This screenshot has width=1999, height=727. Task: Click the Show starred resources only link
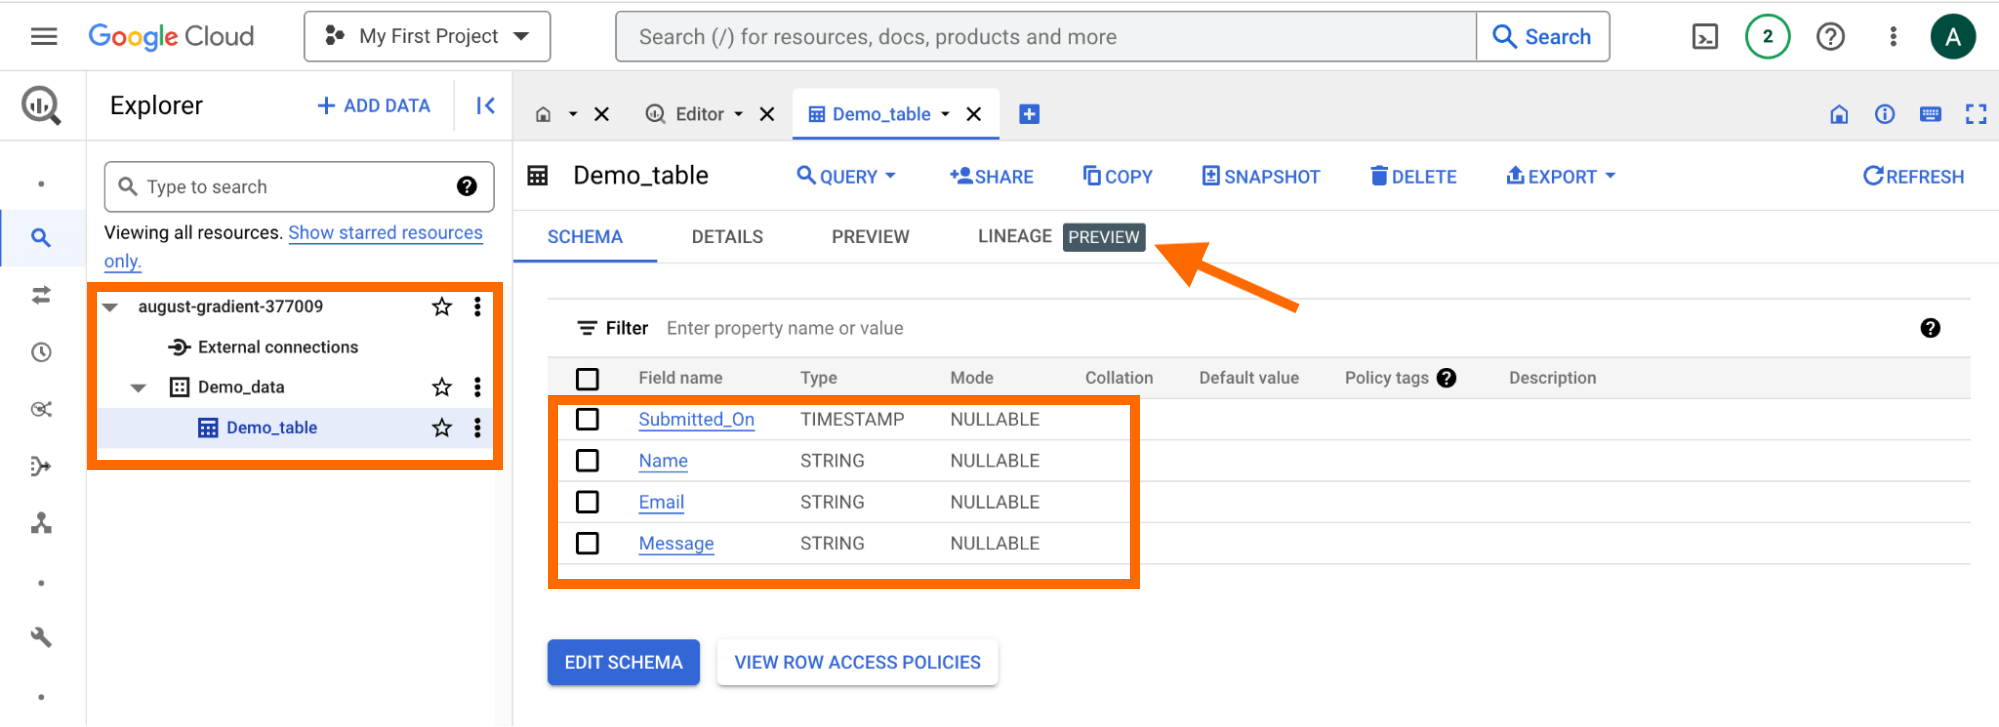click(385, 233)
